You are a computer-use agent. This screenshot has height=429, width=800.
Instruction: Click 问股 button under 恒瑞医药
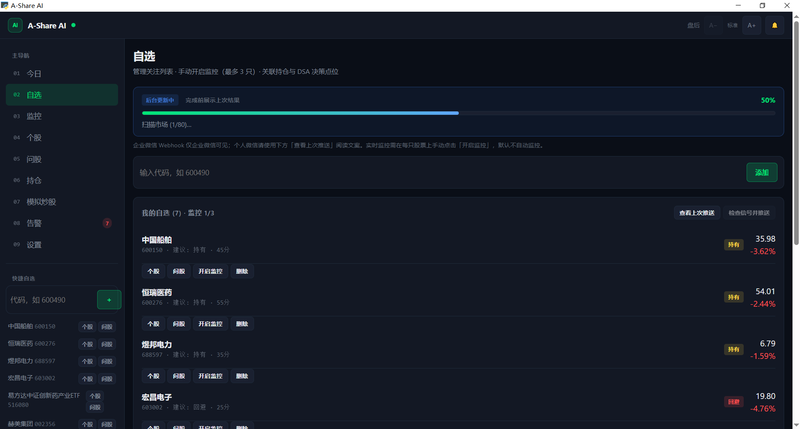(x=179, y=324)
